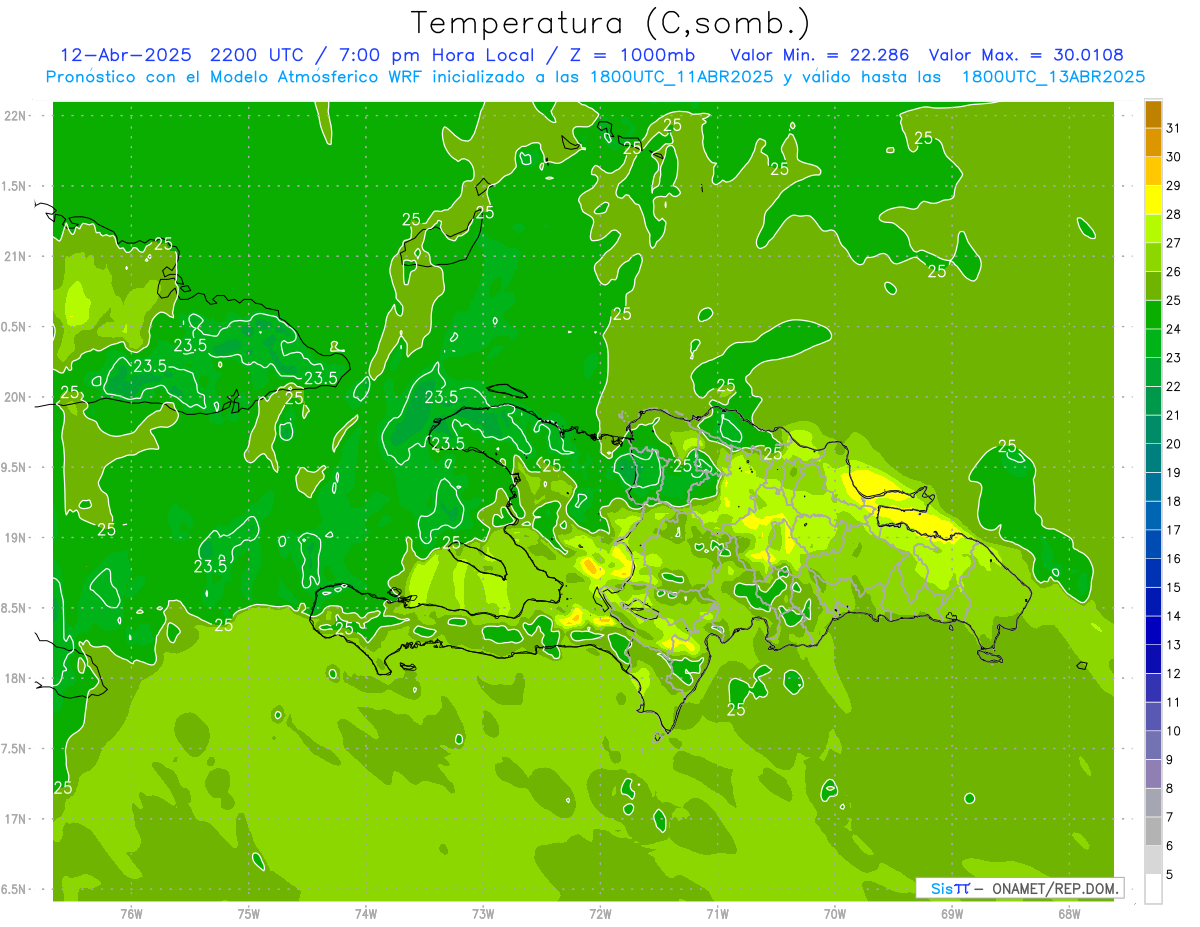The width and height of the screenshot is (1200, 927).
Task: Click the purple color bar segment between 9 and 10
Action: pos(1153,745)
